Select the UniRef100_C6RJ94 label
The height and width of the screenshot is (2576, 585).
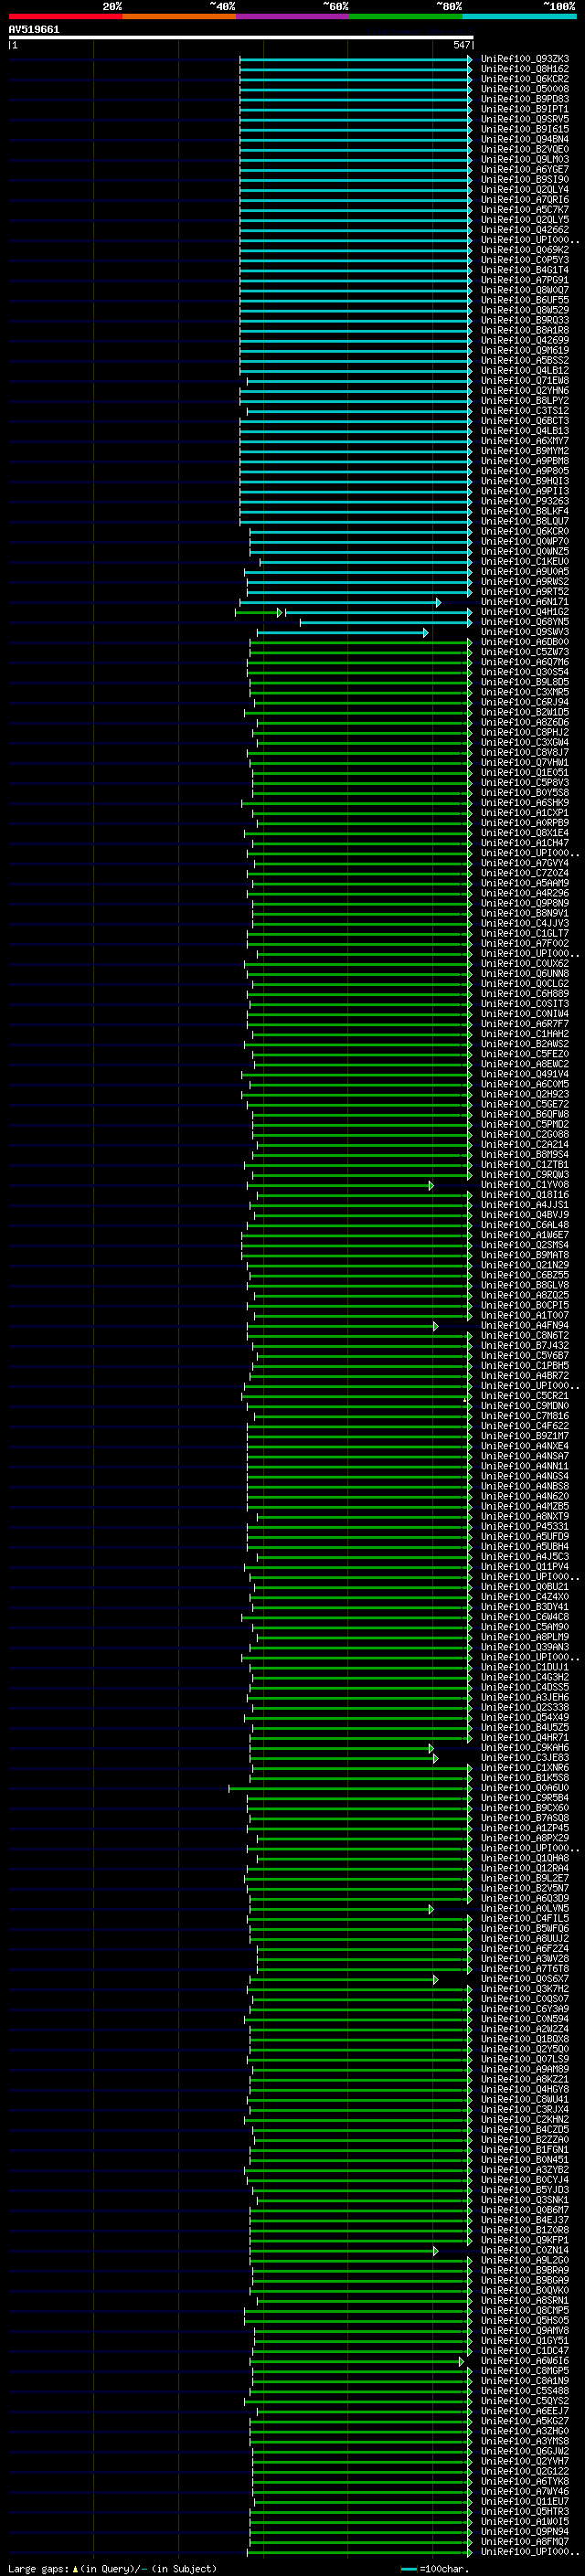(x=524, y=702)
